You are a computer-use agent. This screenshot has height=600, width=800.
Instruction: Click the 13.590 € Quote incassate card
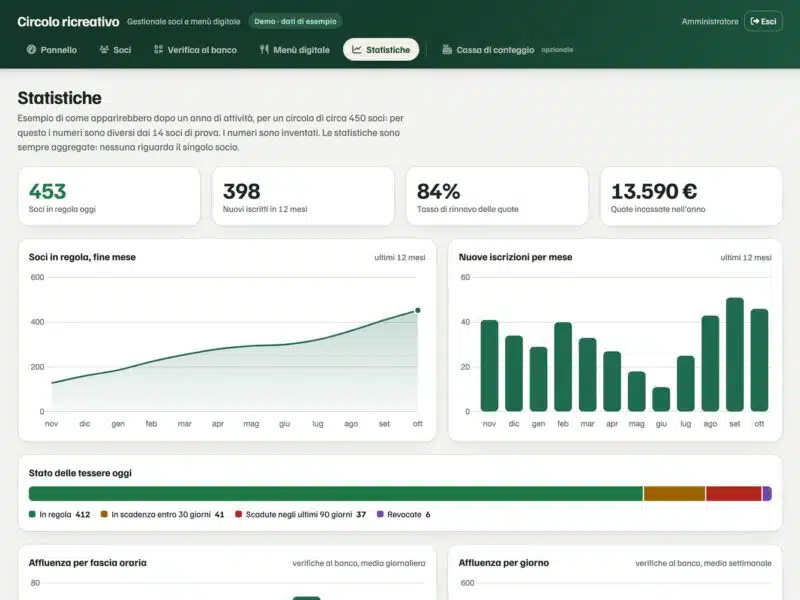pyautogui.click(x=691, y=196)
